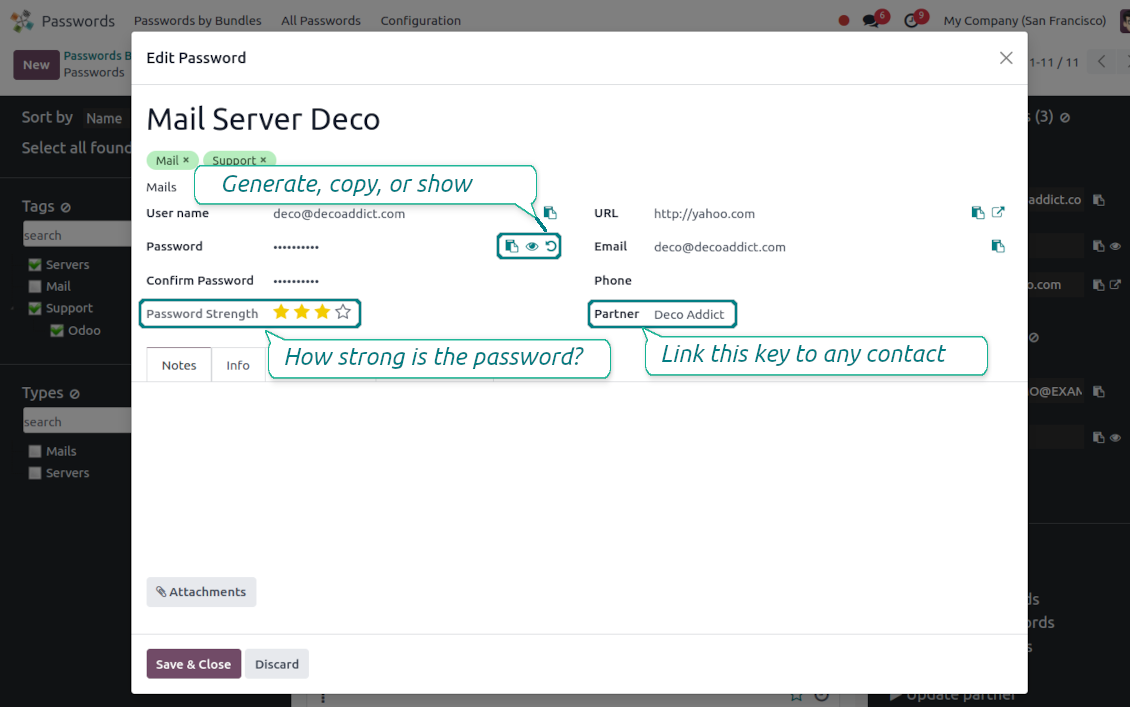
Task: Switch to the Info tab
Action: click(238, 365)
